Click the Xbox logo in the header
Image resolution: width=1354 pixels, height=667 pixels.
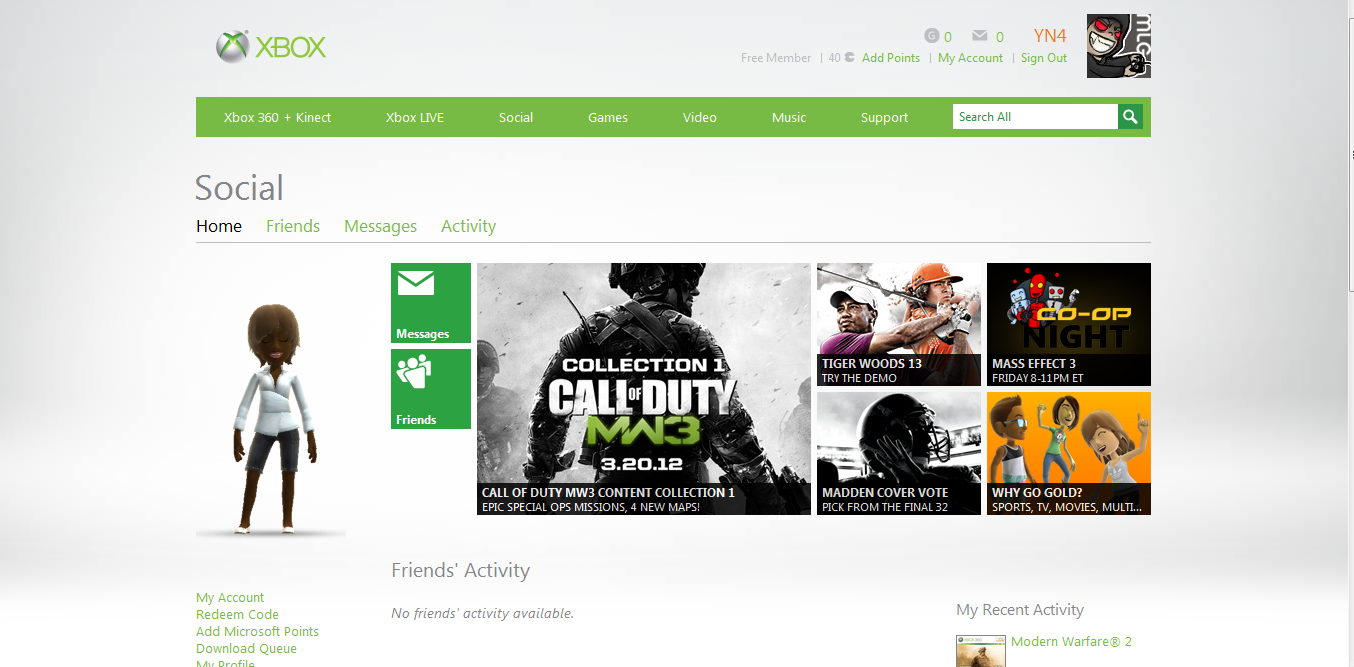[x=271, y=47]
